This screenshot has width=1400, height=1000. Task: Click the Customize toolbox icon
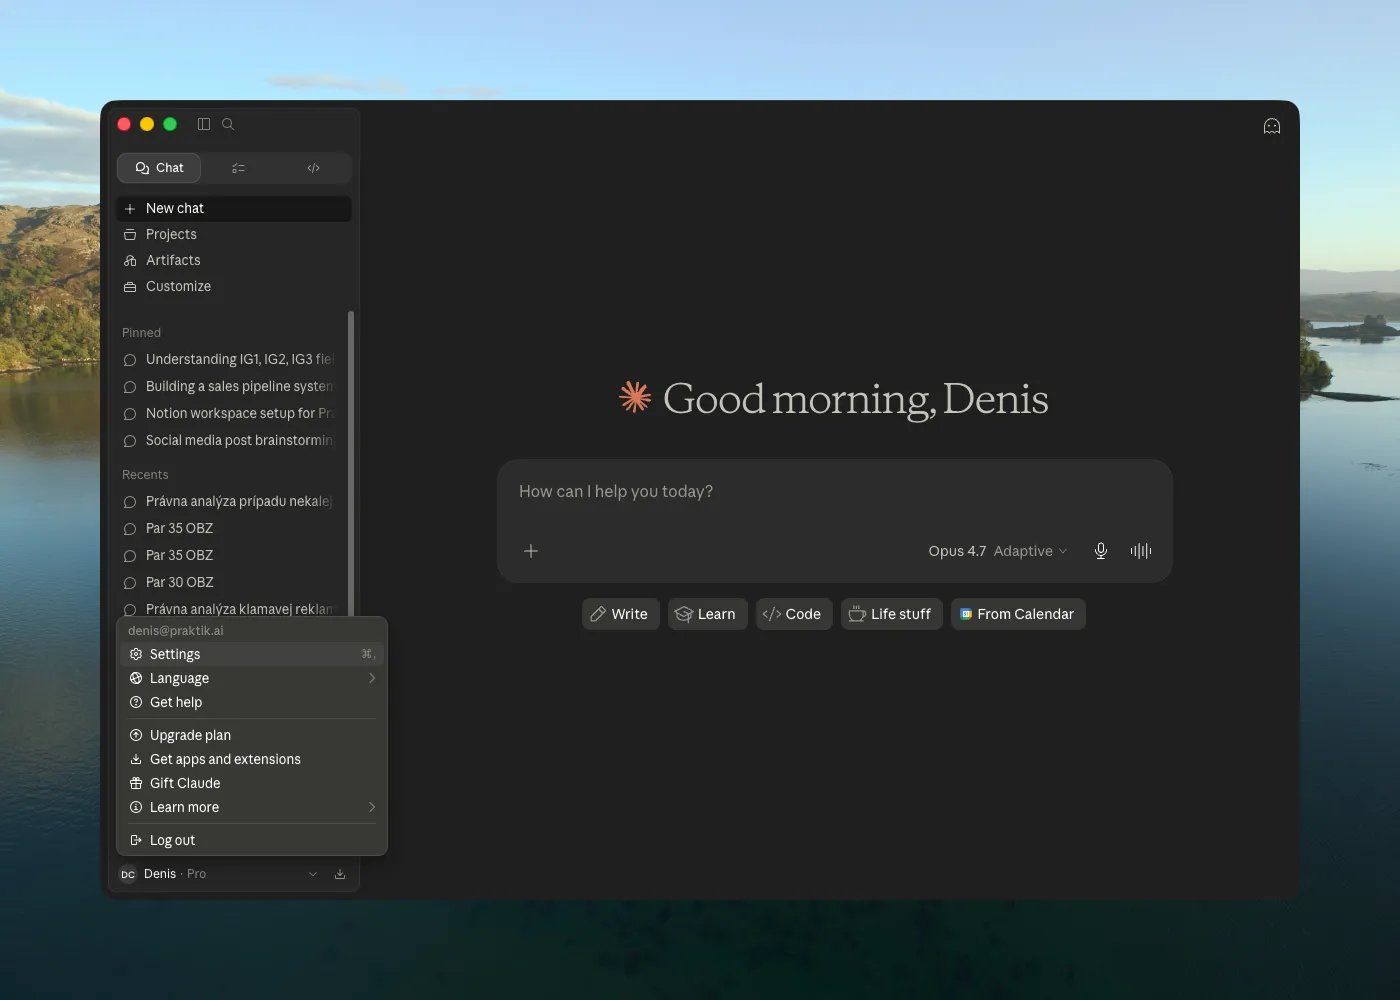130,286
